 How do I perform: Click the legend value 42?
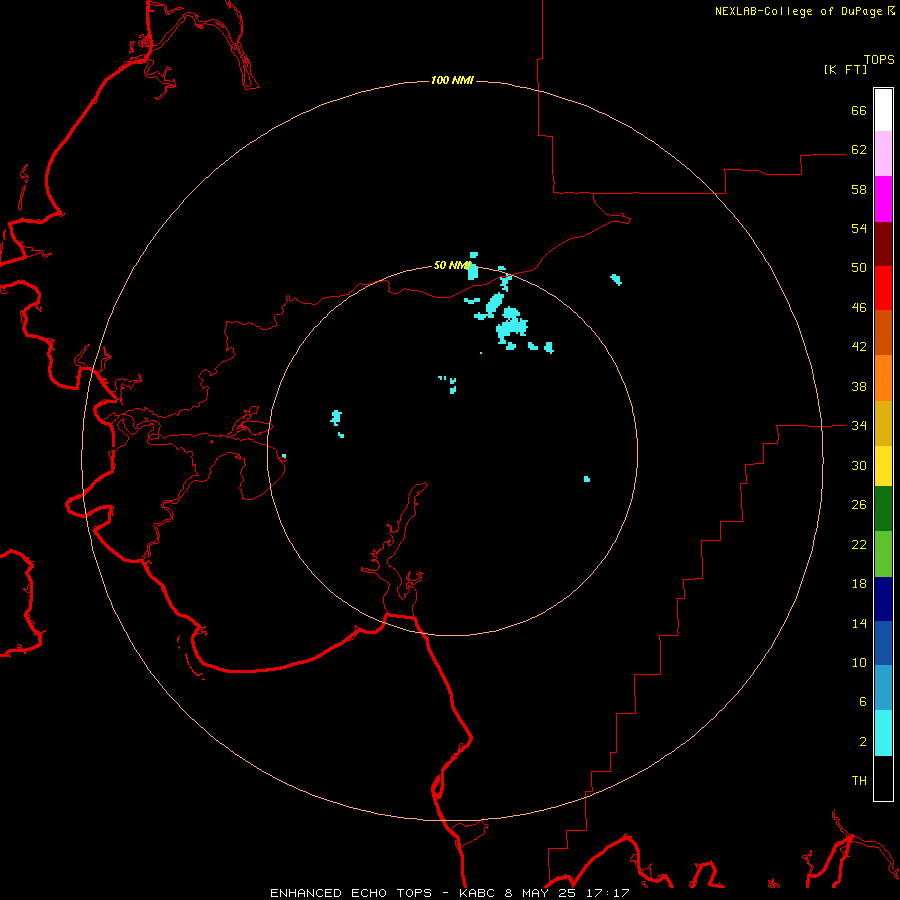(x=859, y=346)
